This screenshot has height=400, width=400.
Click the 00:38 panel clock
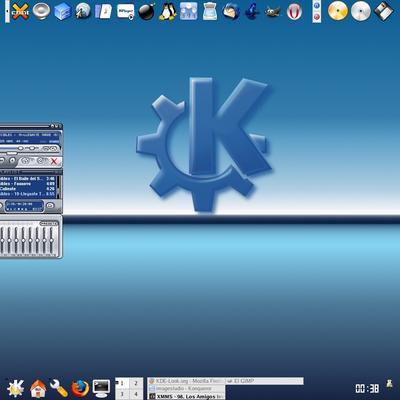(x=367, y=388)
